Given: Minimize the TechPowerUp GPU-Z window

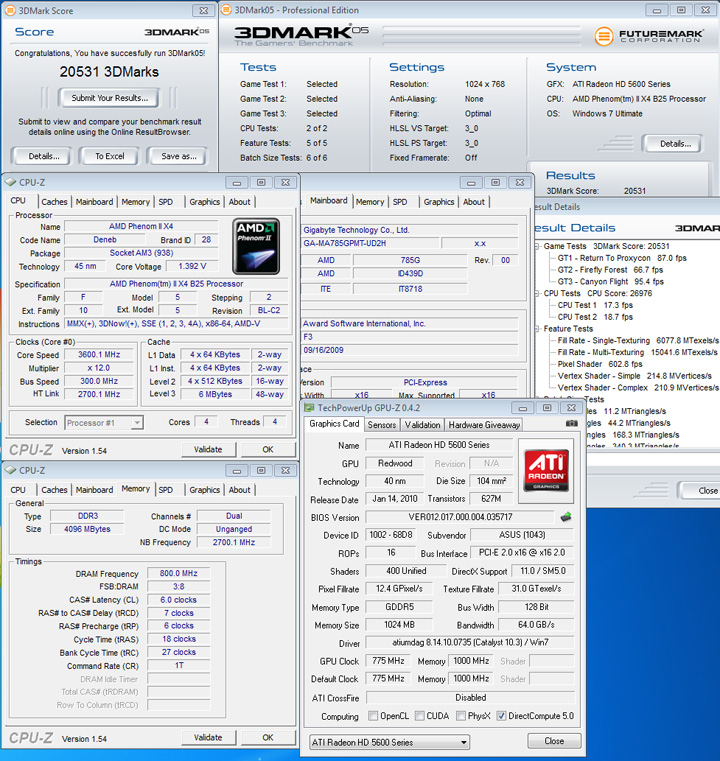Looking at the screenshot, I should (x=522, y=408).
